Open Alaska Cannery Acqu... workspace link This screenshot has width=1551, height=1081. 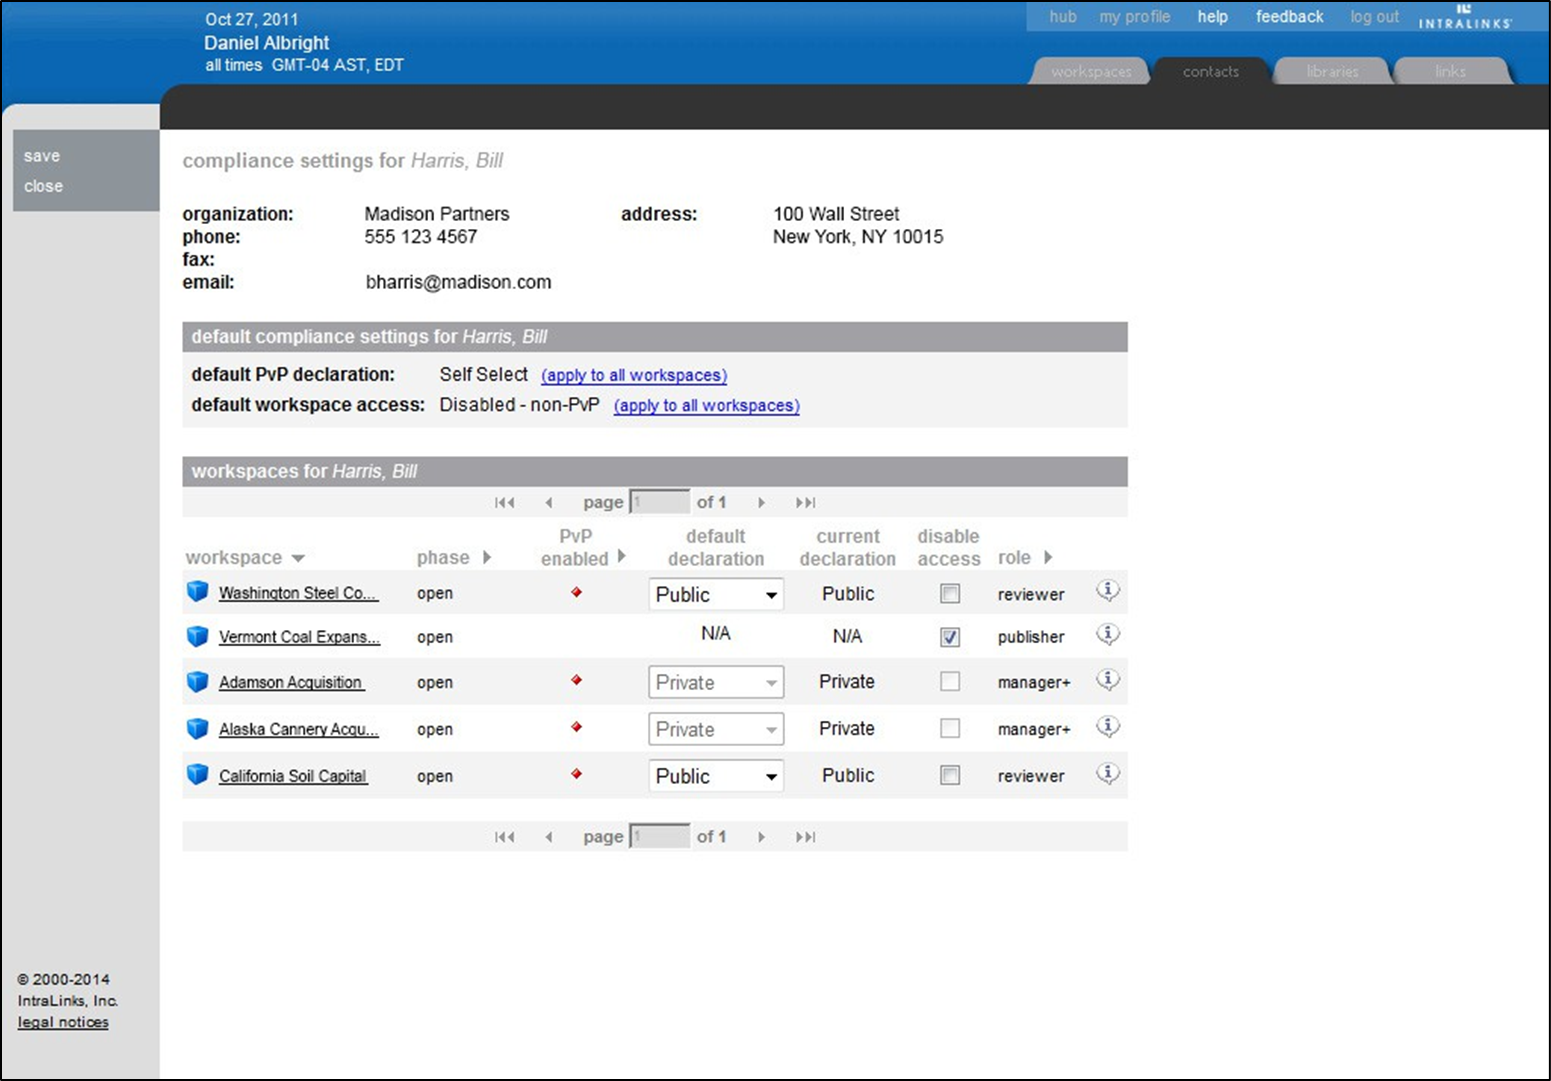click(x=298, y=729)
